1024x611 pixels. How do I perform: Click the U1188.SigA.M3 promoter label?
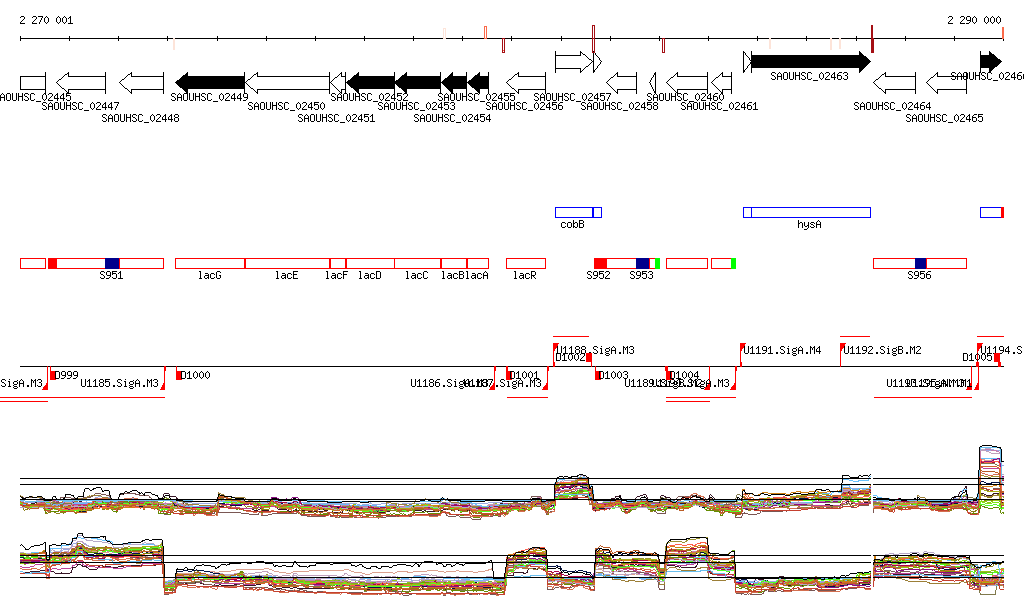click(596, 351)
